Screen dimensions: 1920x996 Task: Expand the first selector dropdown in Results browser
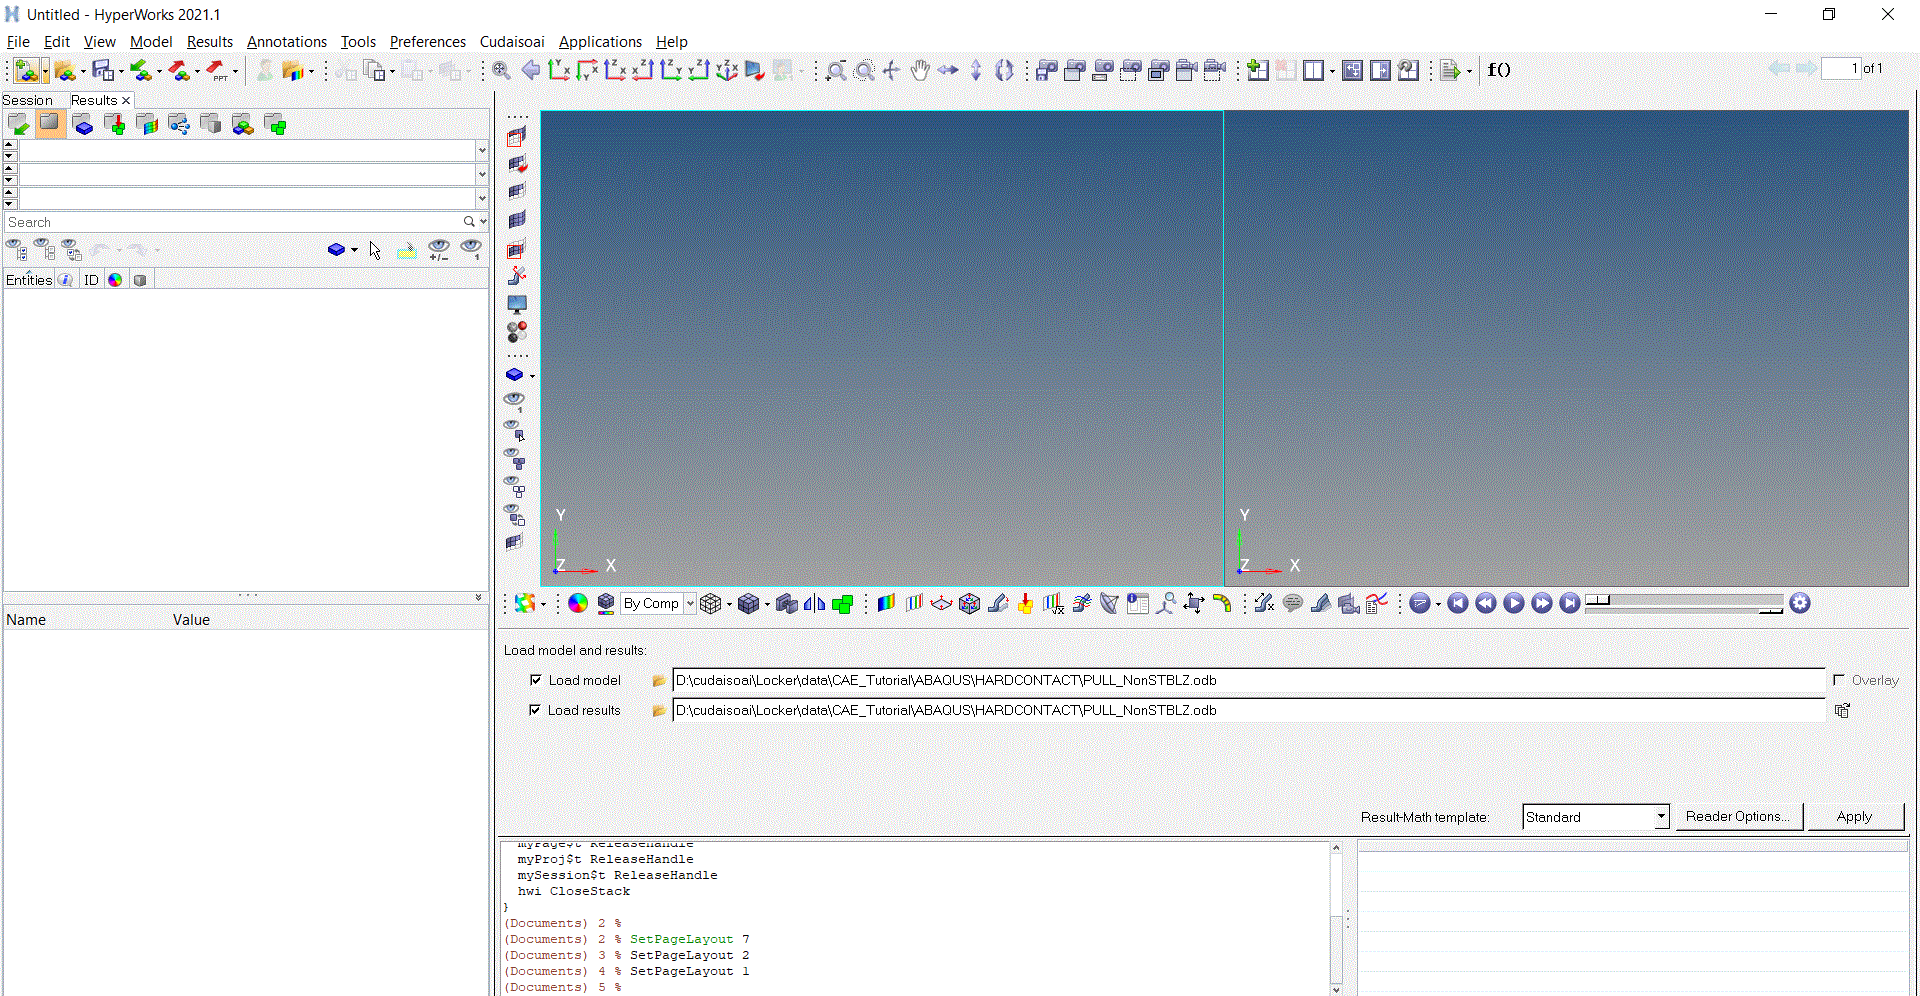coord(483,151)
